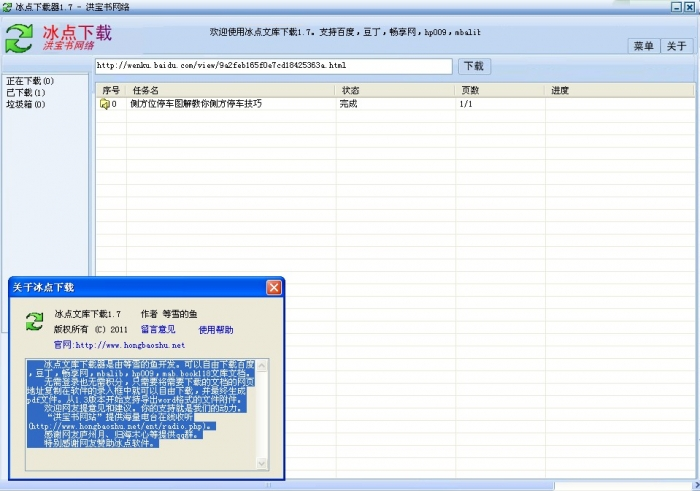
Task: Sort by 页数 column header
Action: 500,90
